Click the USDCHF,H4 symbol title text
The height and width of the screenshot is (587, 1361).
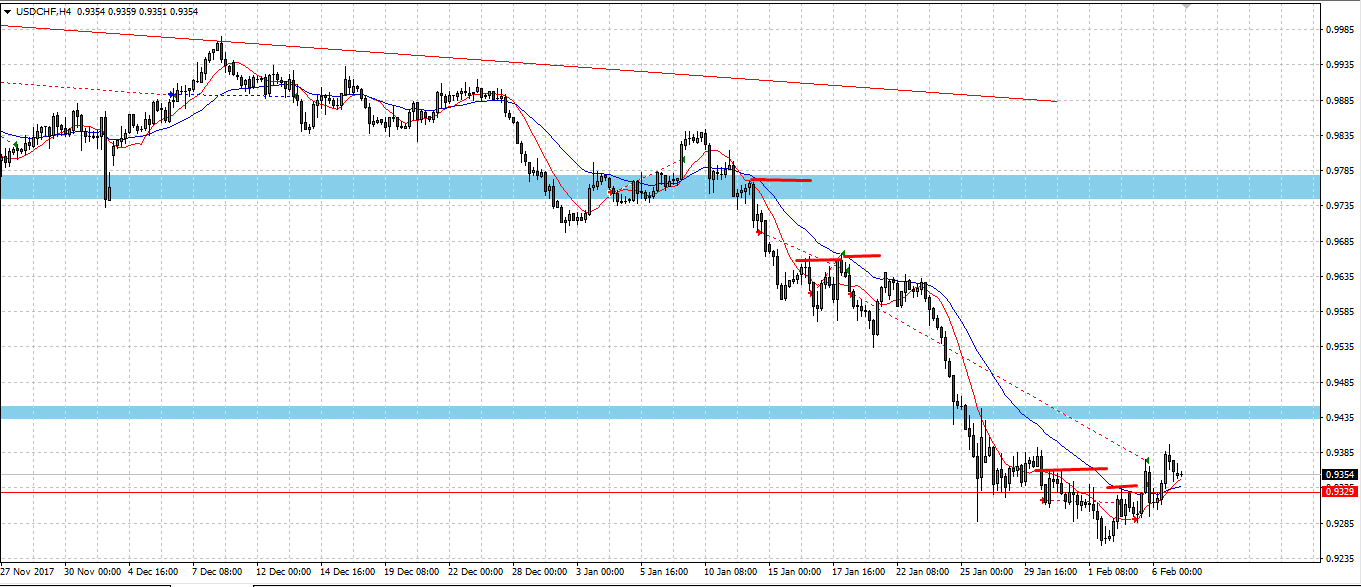tap(42, 11)
